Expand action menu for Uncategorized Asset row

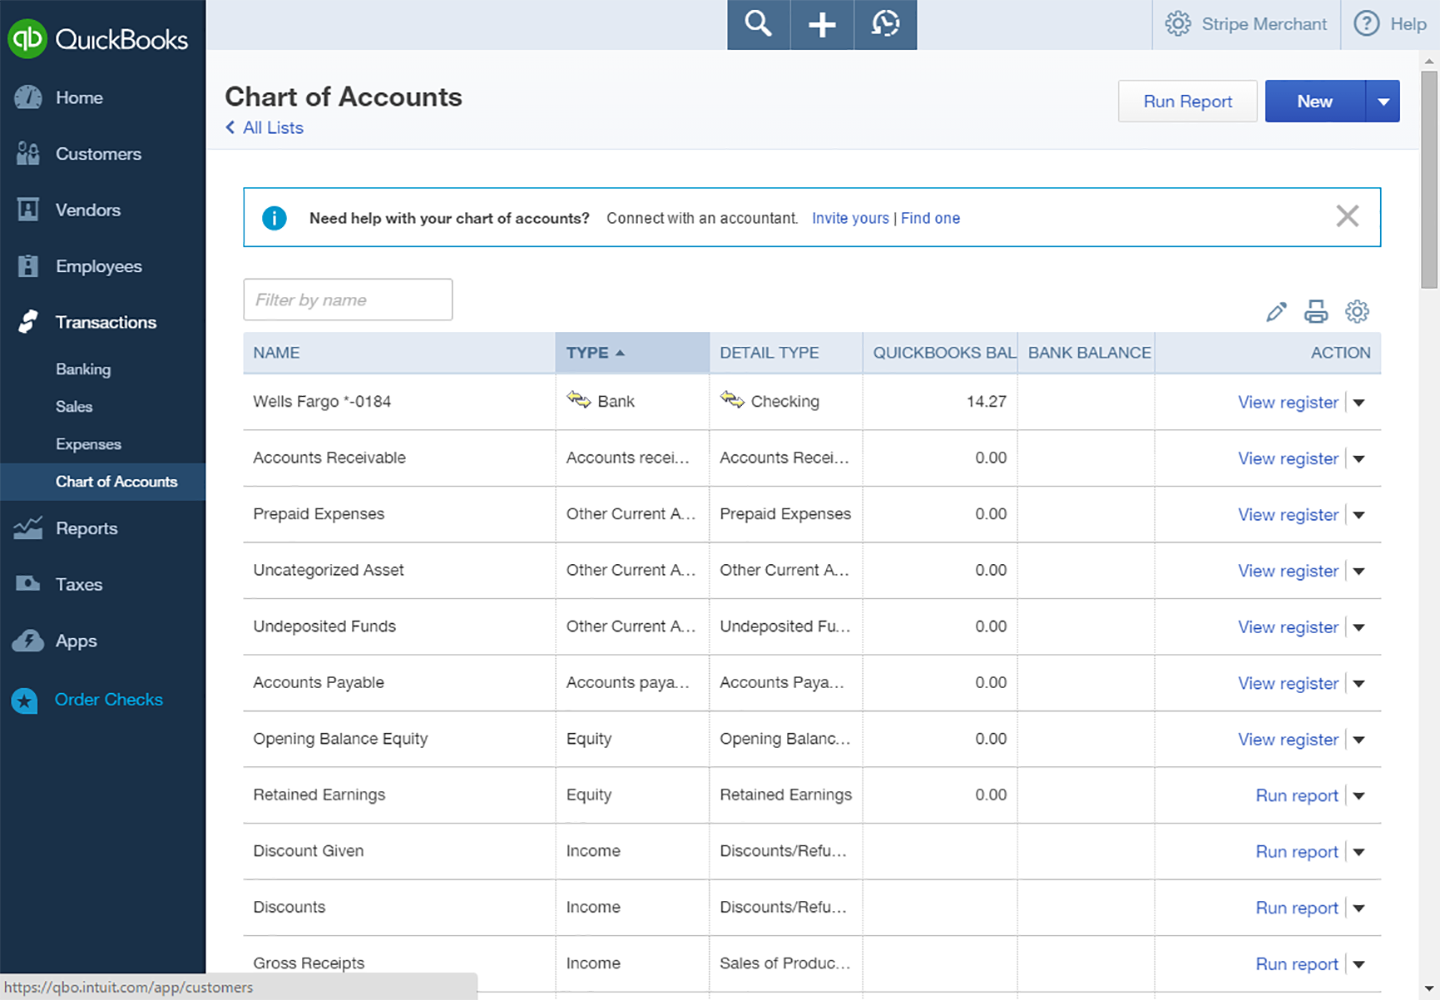[x=1359, y=571]
